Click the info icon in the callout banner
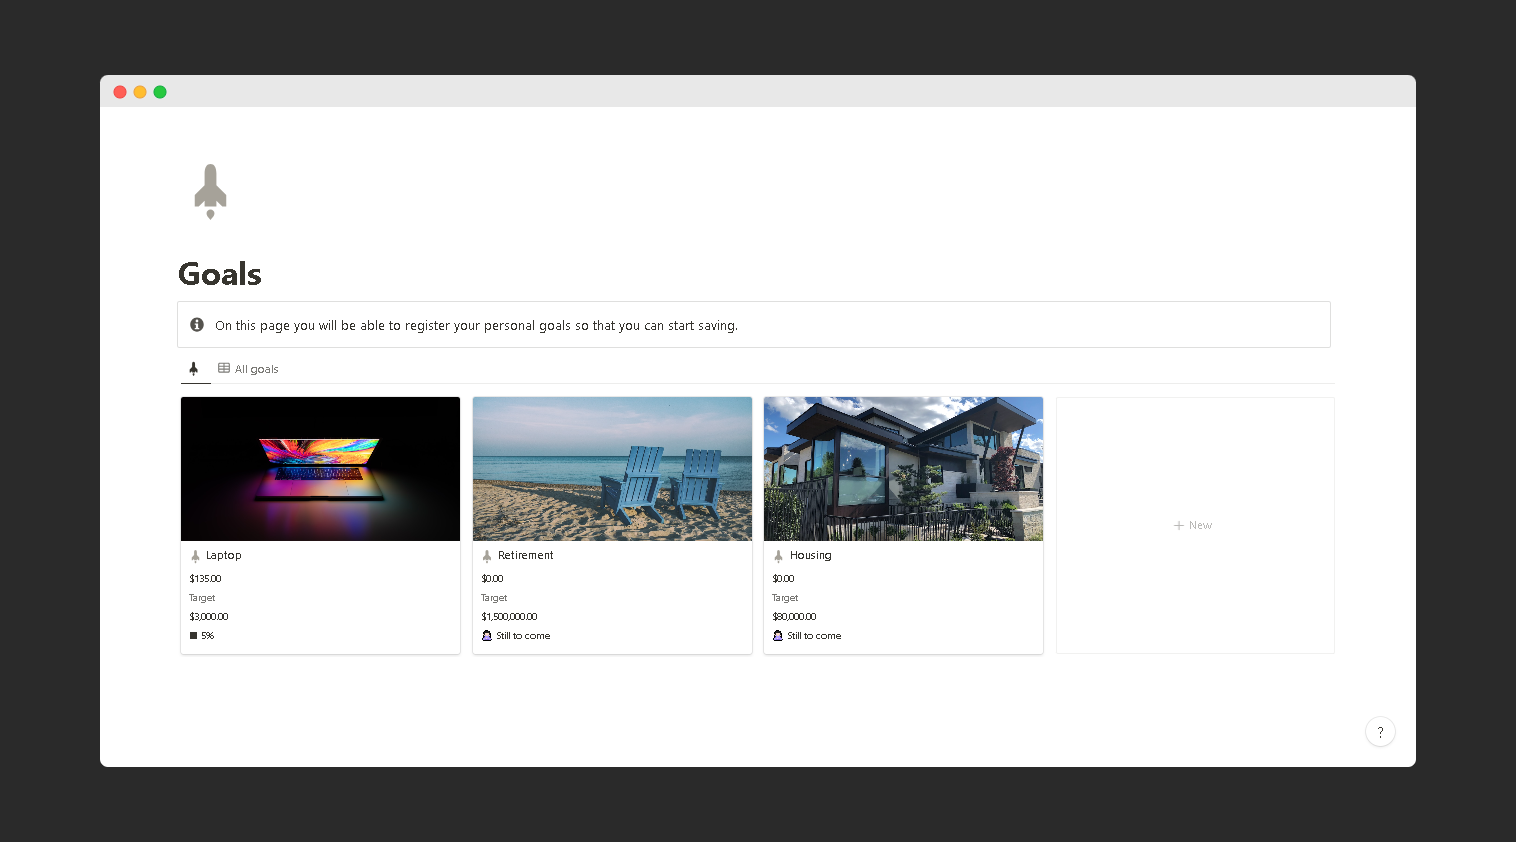 pyautogui.click(x=196, y=324)
